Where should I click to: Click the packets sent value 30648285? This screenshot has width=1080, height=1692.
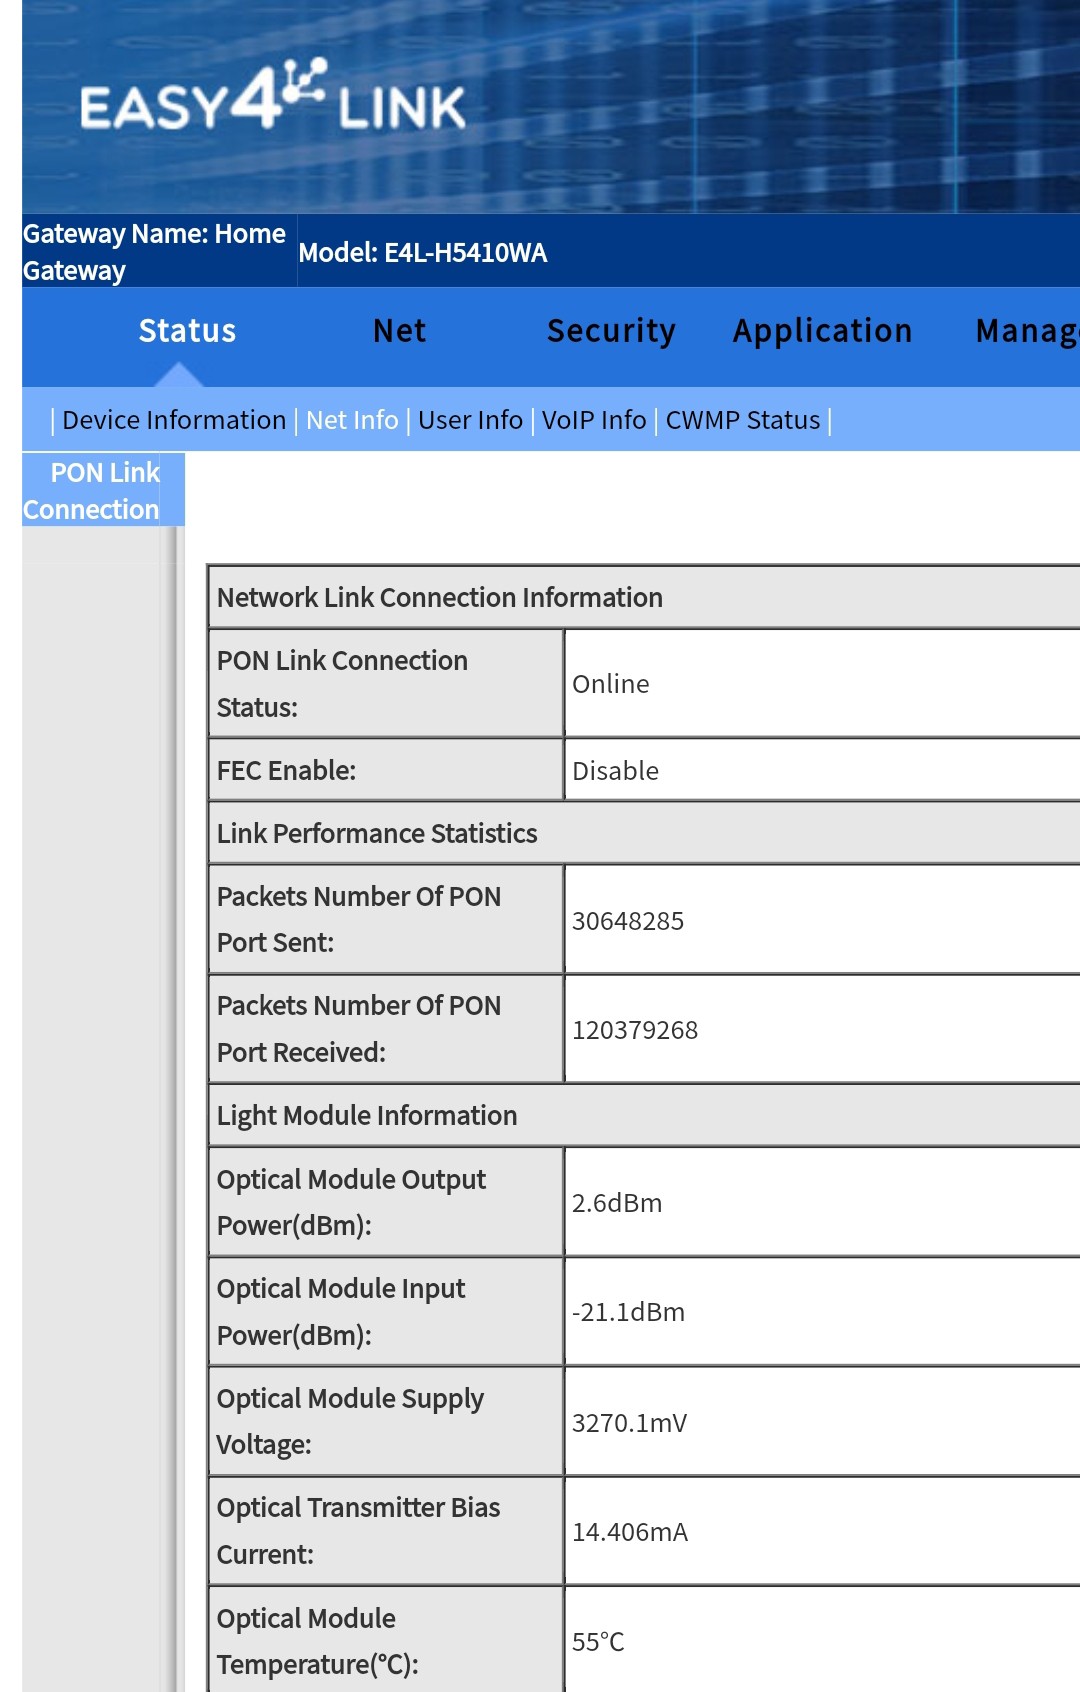click(628, 921)
